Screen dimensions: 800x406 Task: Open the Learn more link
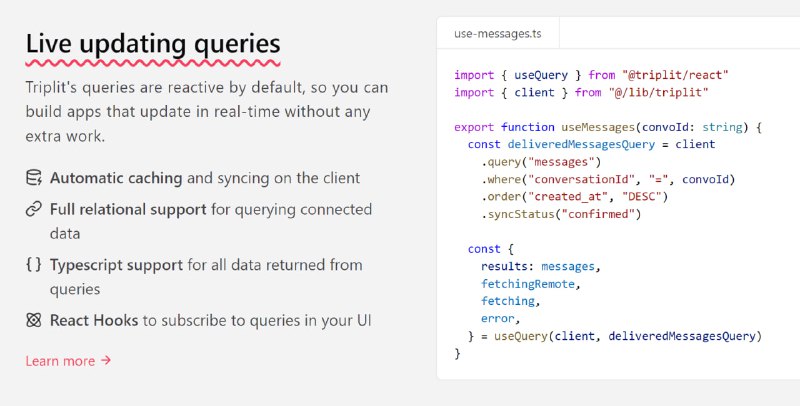(x=68, y=361)
